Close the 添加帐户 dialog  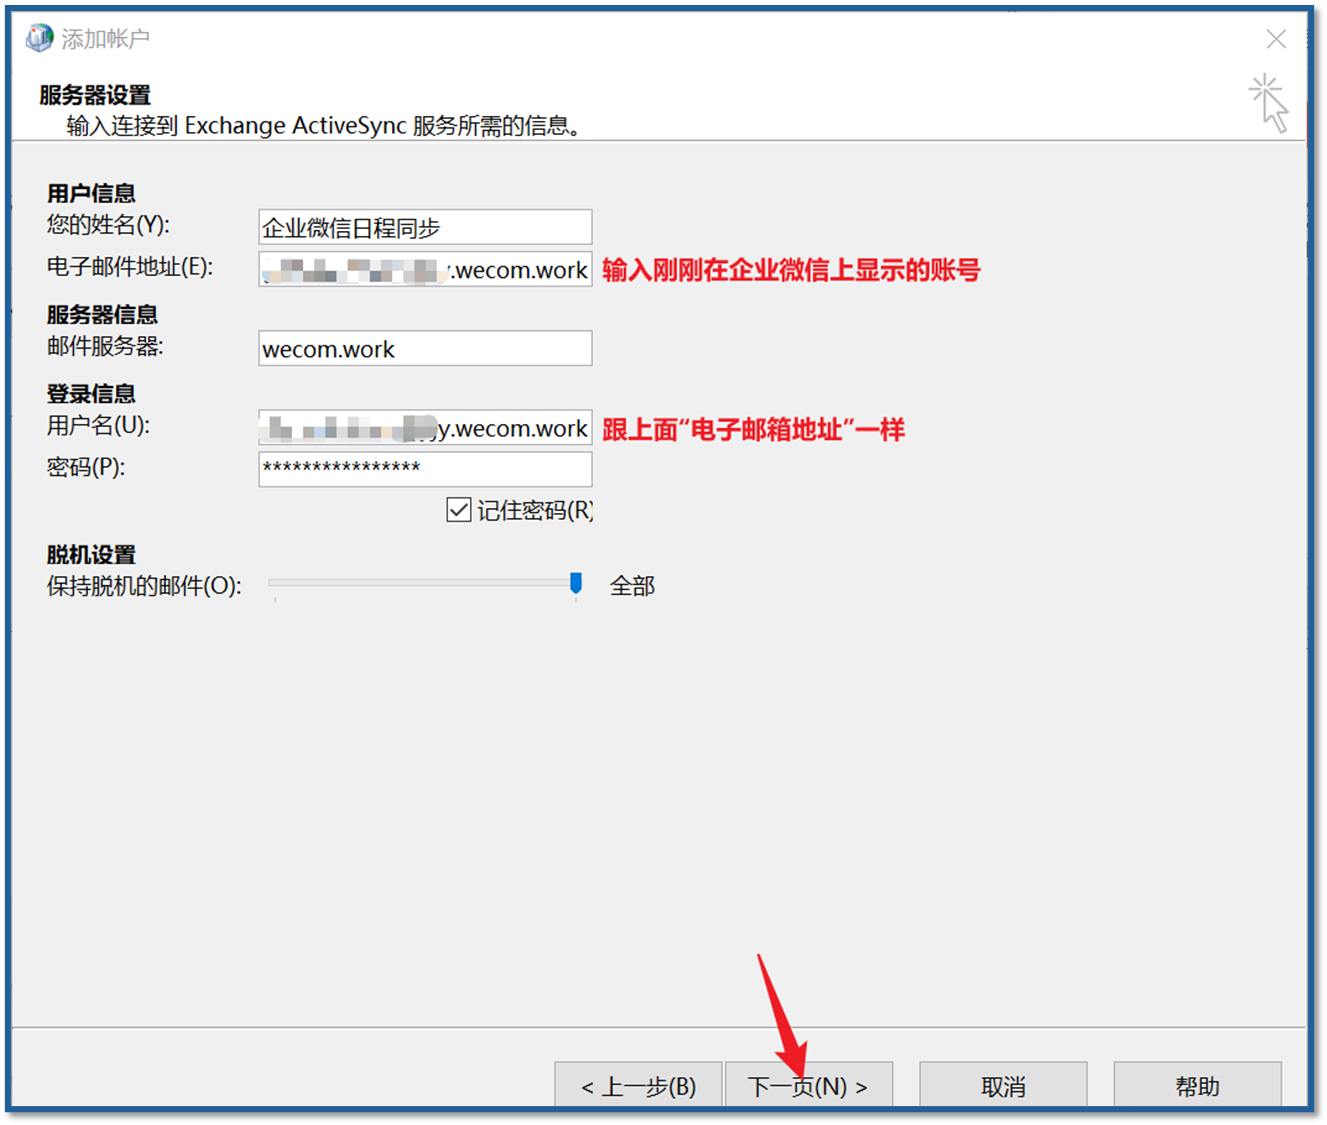1276,39
